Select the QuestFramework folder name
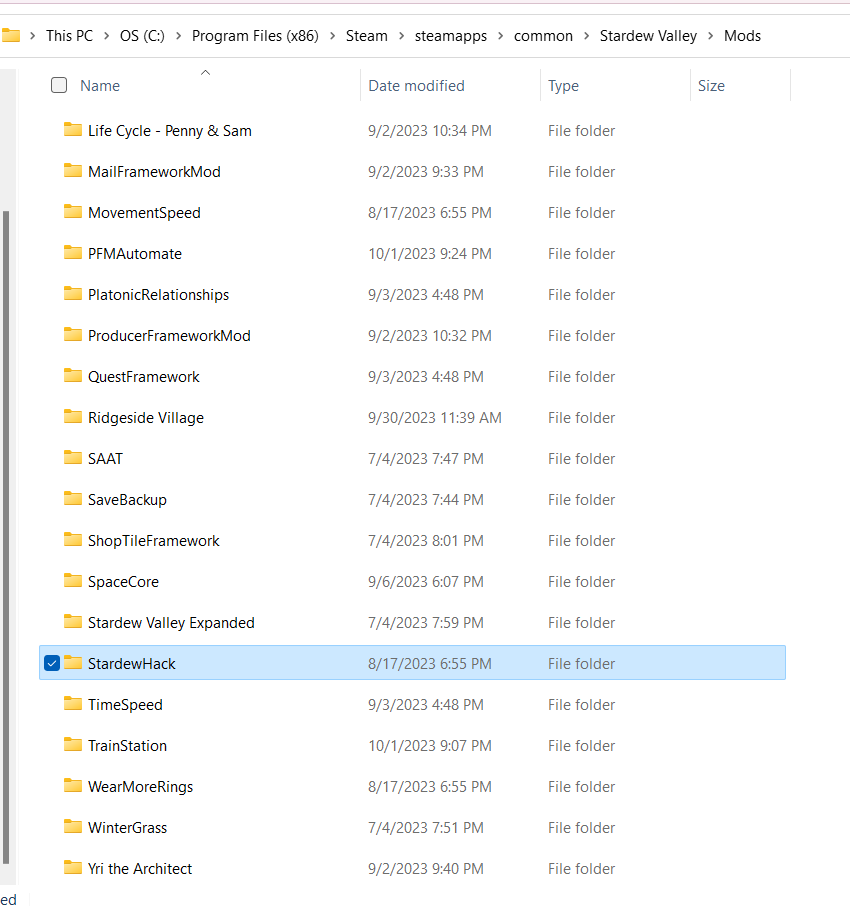 click(x=143, y=377)
